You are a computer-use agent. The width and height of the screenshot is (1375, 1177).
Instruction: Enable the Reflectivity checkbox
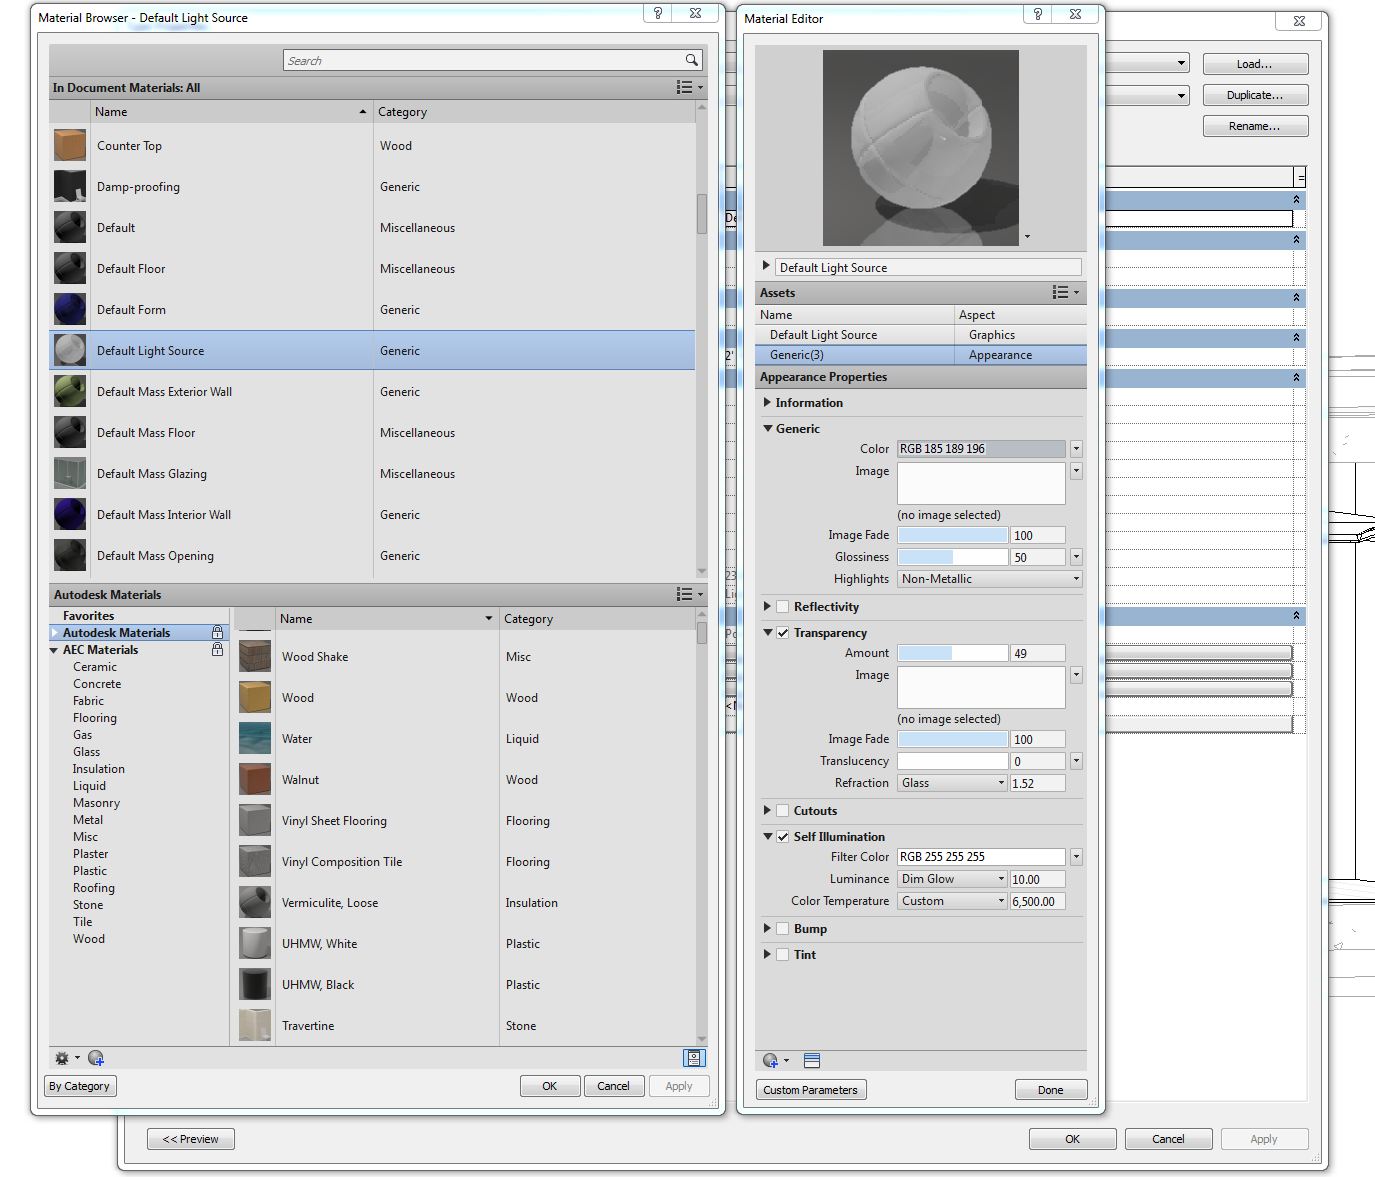[783, 607]
